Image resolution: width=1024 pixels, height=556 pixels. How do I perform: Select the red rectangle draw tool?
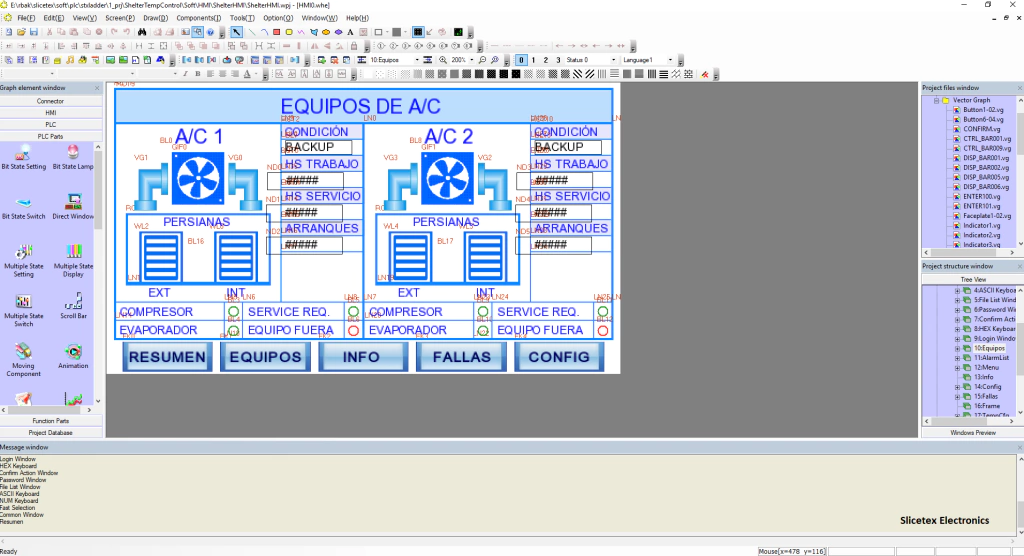coord(276,32)
